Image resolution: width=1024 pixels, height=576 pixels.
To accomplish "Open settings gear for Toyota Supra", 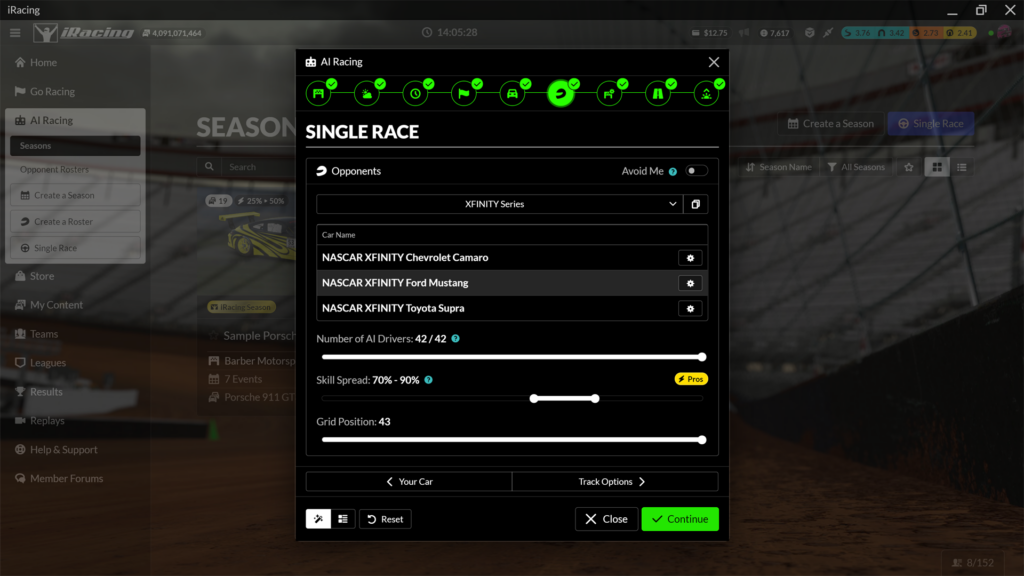I will pos(690,309).
